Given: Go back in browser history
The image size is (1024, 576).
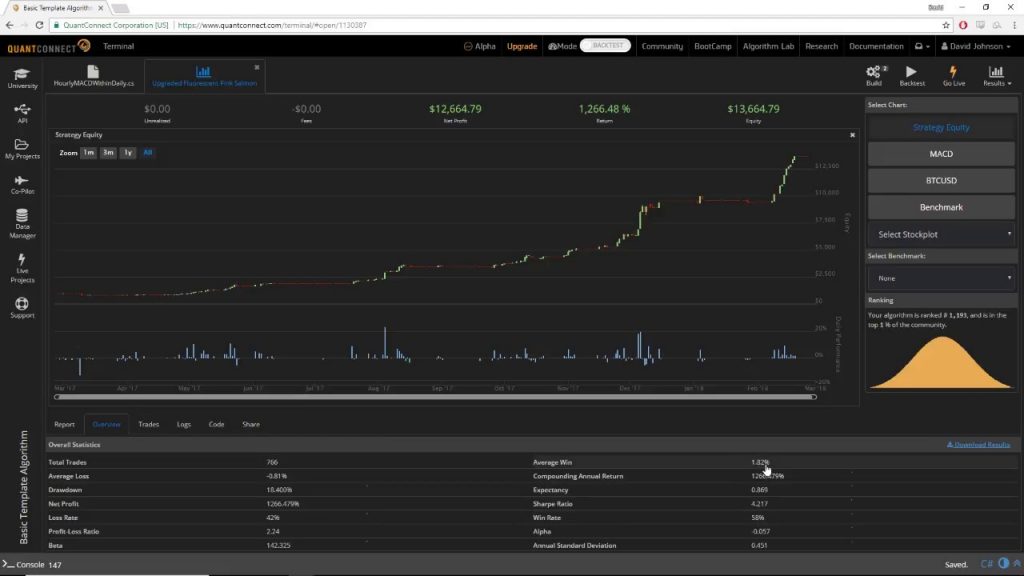Looking at the screenshot, I should pos(9,25).
